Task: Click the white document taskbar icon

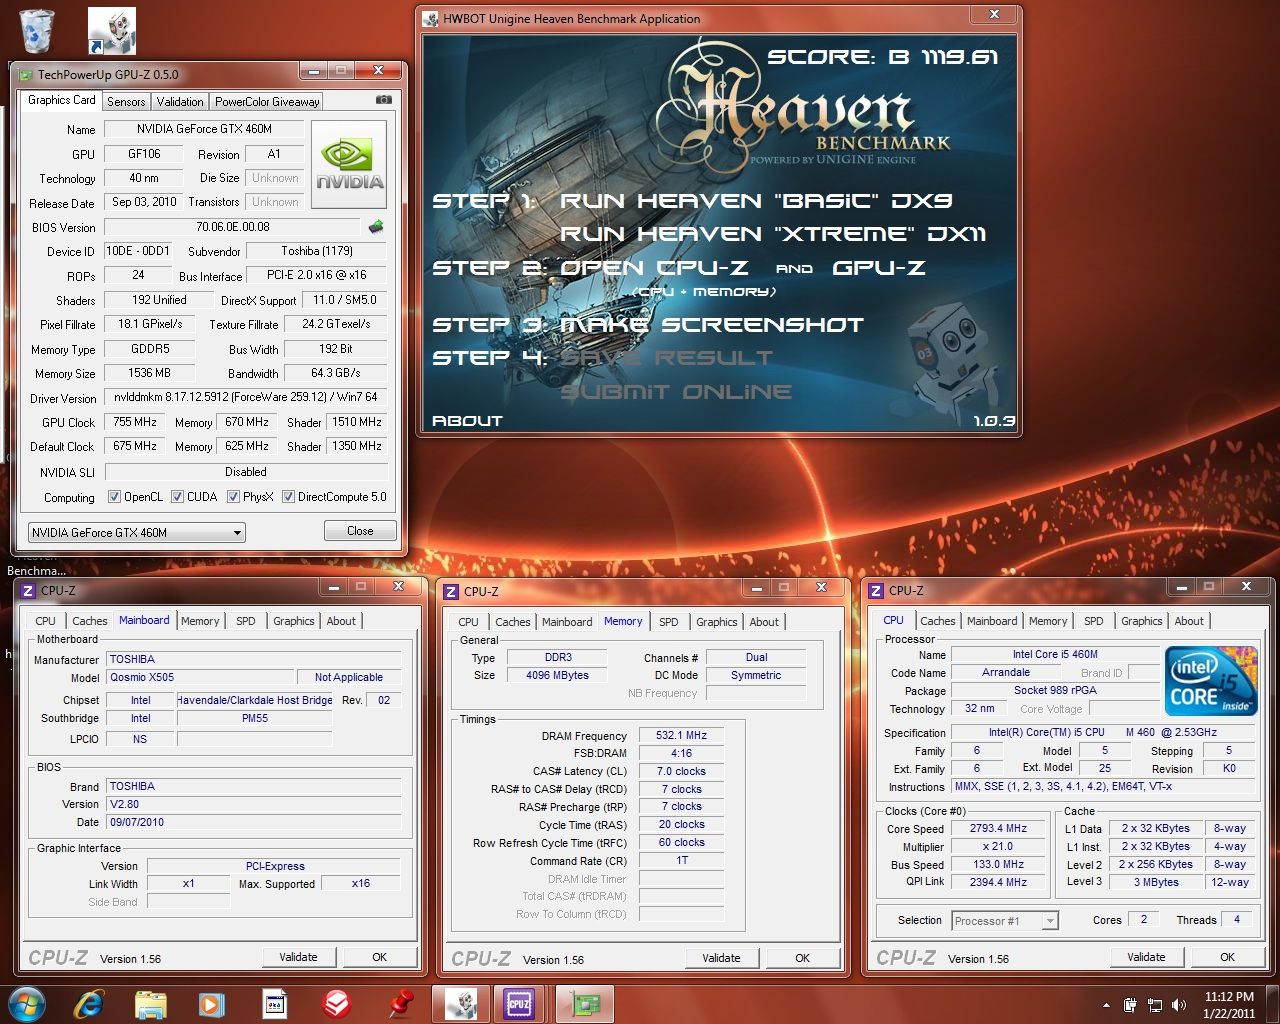Action: (275, 1003)
